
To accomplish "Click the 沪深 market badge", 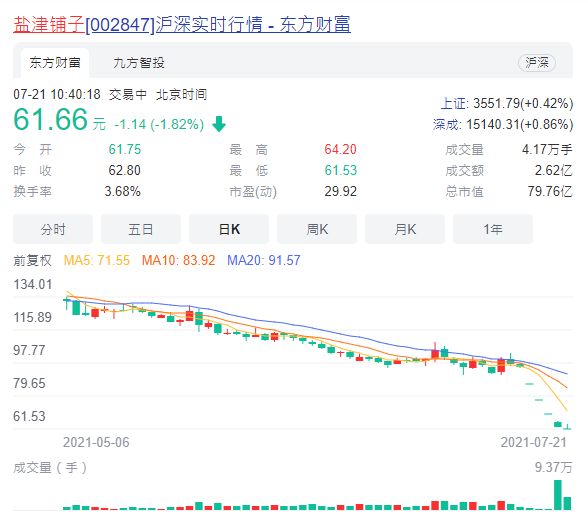I will click(x=537, y=63).
